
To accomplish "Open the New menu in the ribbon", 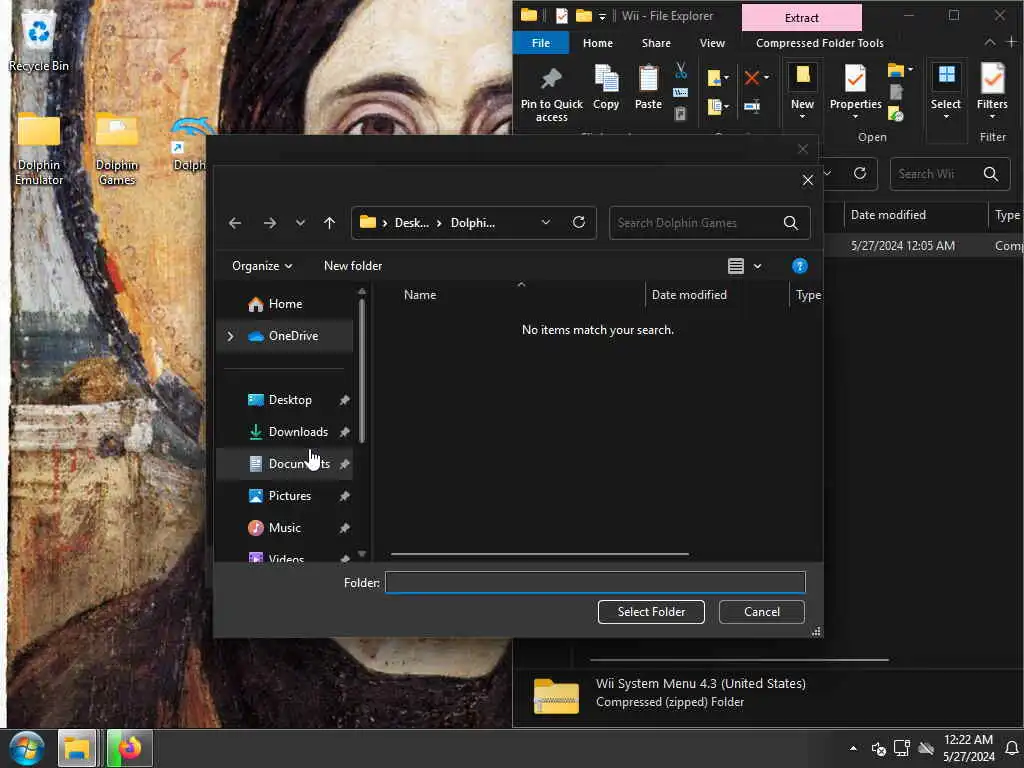I will point(802,91).
